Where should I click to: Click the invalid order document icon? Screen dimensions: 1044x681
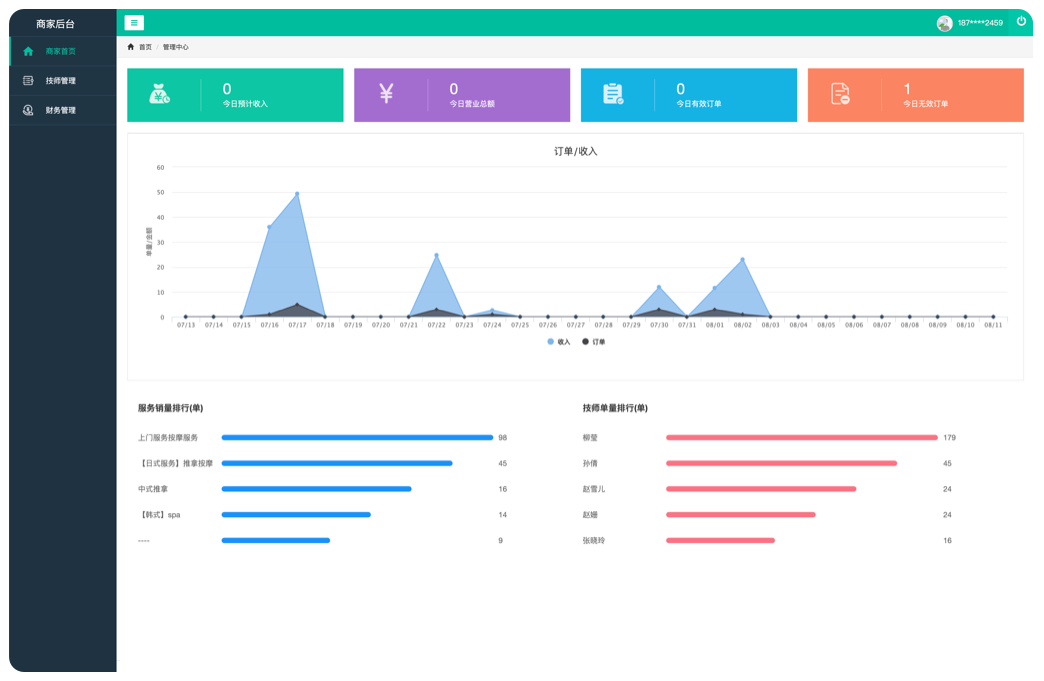click(x=840, y=94)
